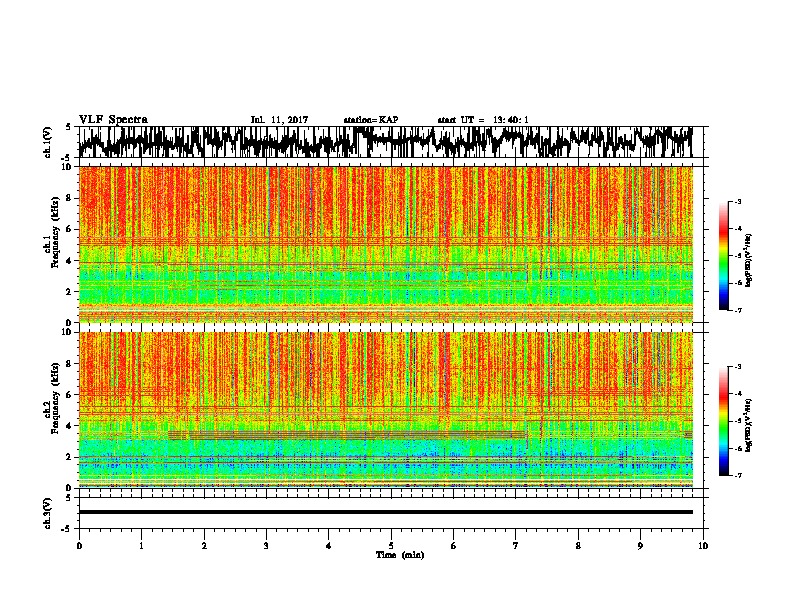Click the 9 minute tick on time axis
792x612 pixels.
pos(640,546)
